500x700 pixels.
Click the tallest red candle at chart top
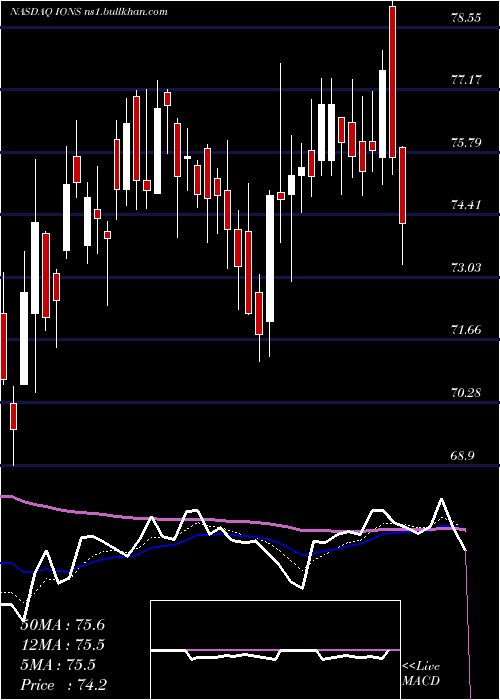[x=392, y=82]
